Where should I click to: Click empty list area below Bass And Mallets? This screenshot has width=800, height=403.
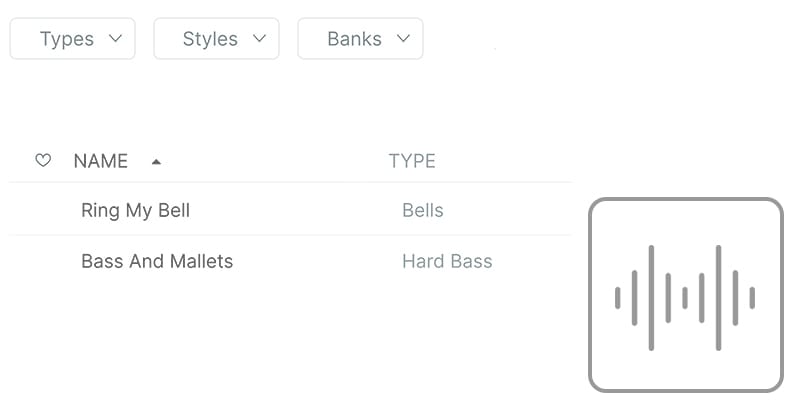click(290, 340)
